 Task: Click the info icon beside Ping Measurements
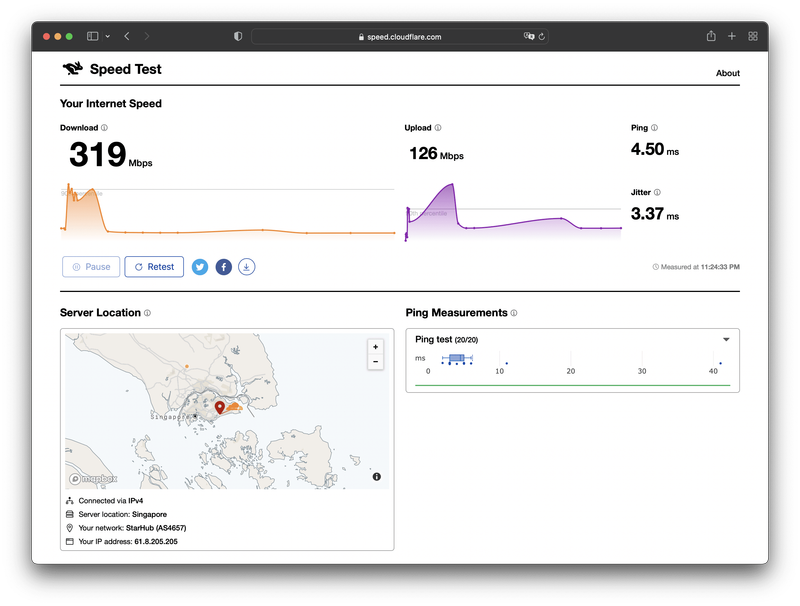pos(514,313)
